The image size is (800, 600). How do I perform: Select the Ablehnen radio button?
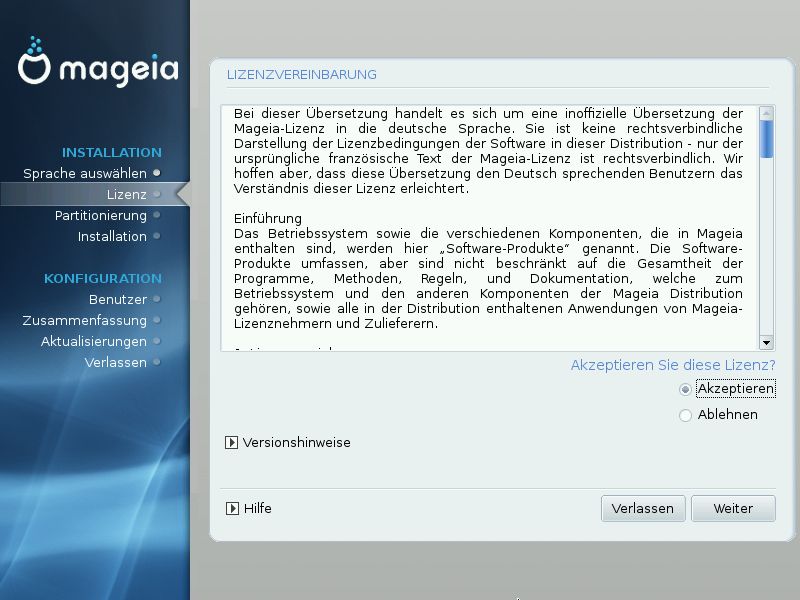tap(685, 415)
